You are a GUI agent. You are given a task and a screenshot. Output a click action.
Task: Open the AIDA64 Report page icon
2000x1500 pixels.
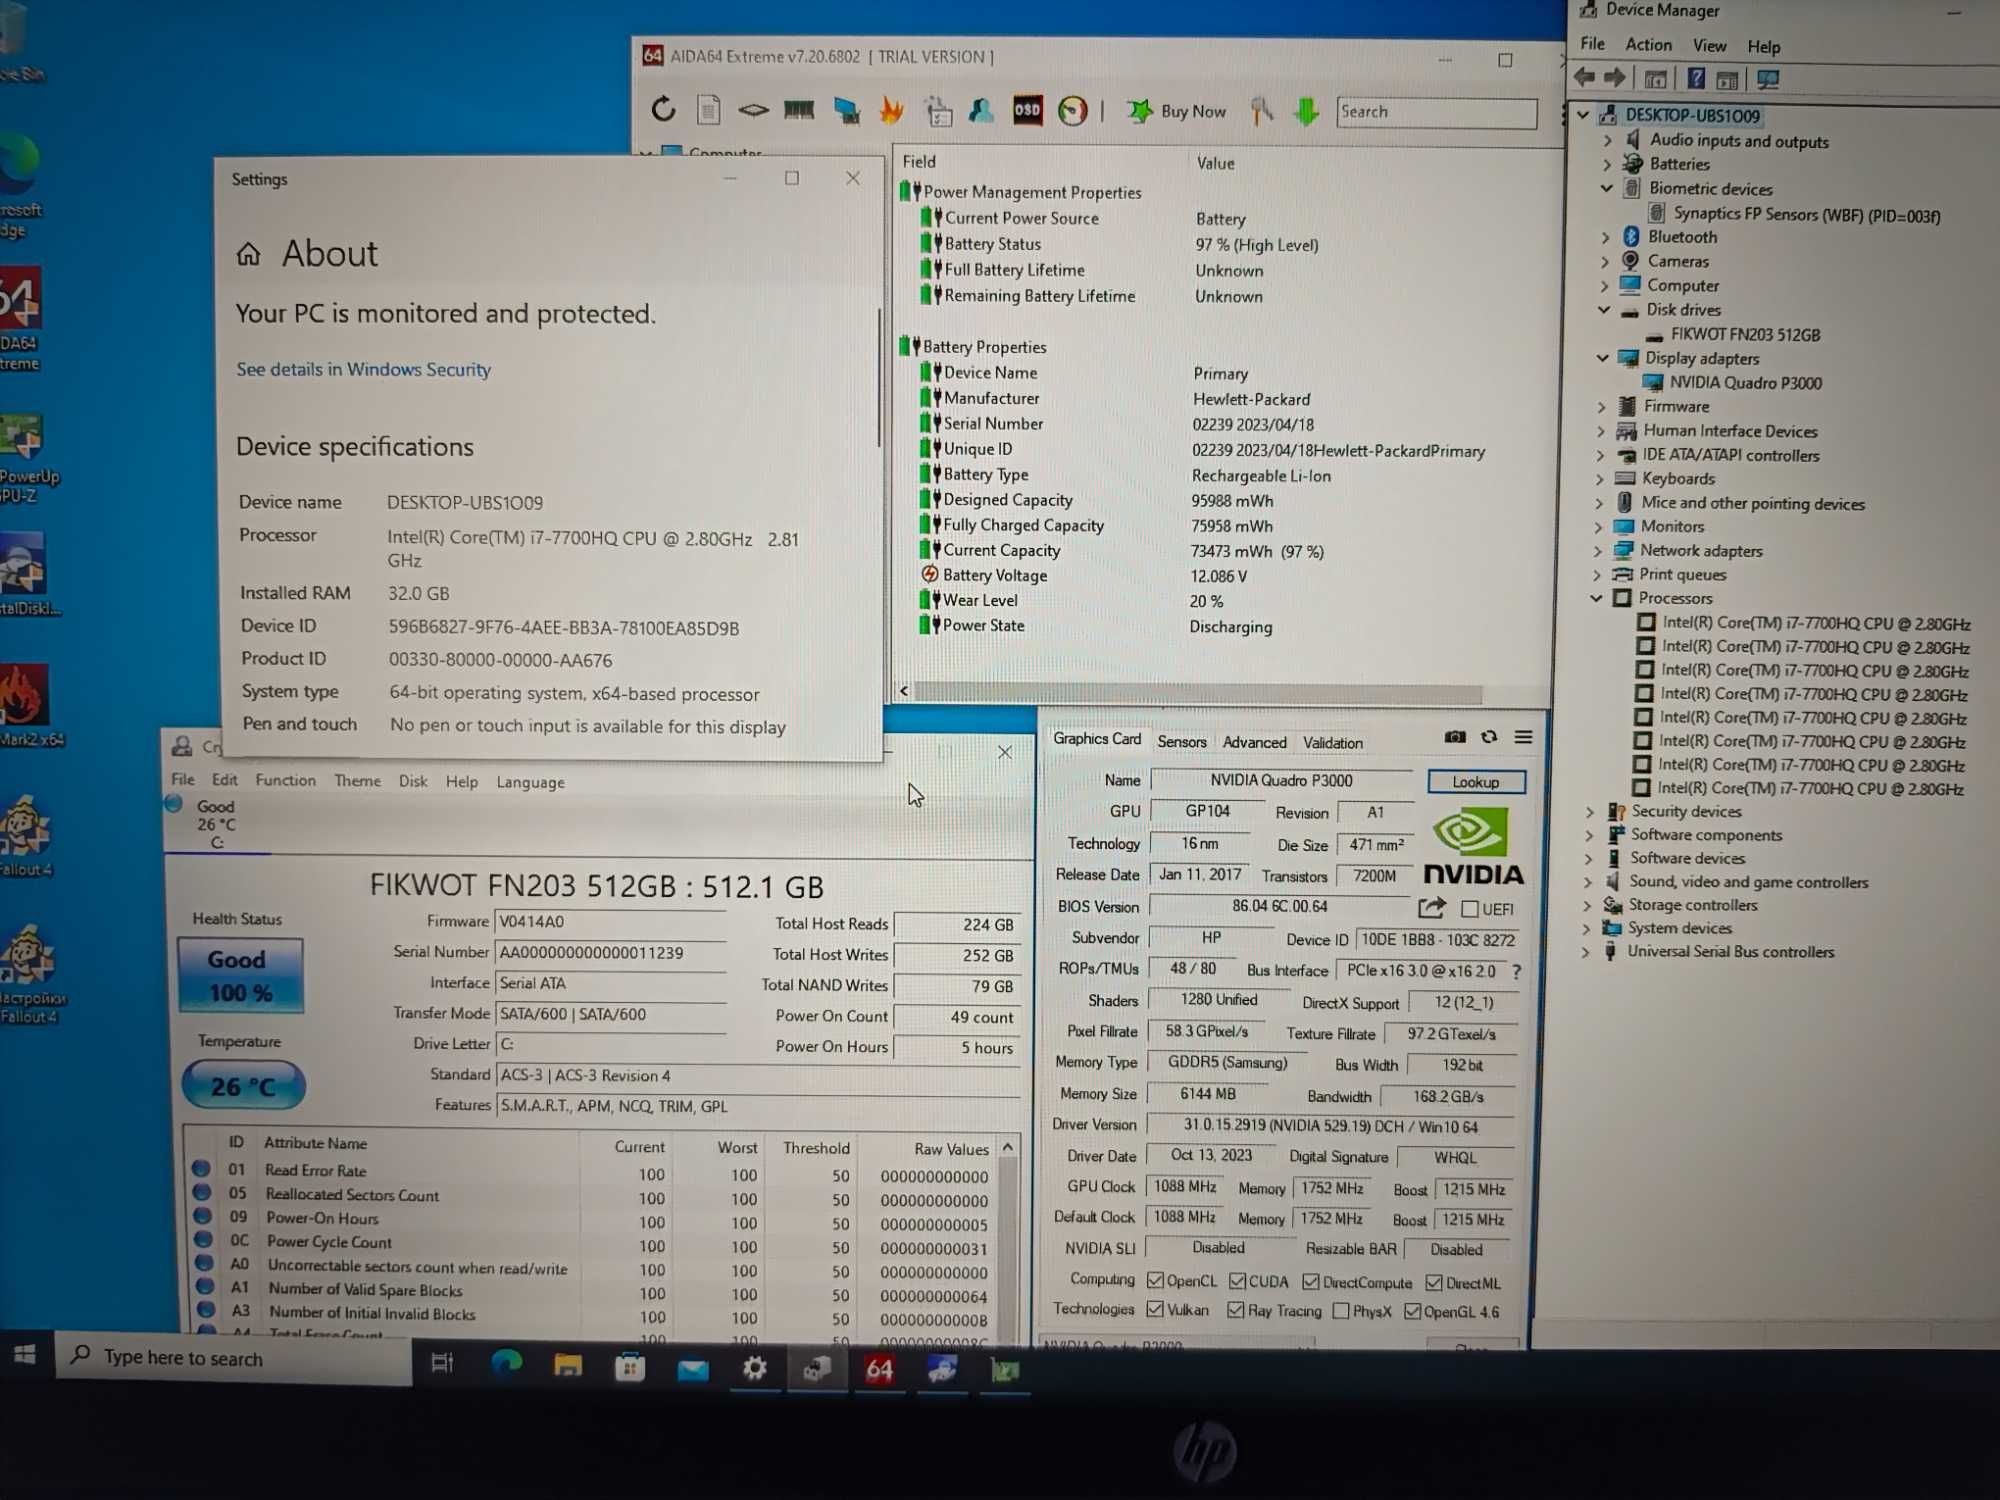(708, 109)
